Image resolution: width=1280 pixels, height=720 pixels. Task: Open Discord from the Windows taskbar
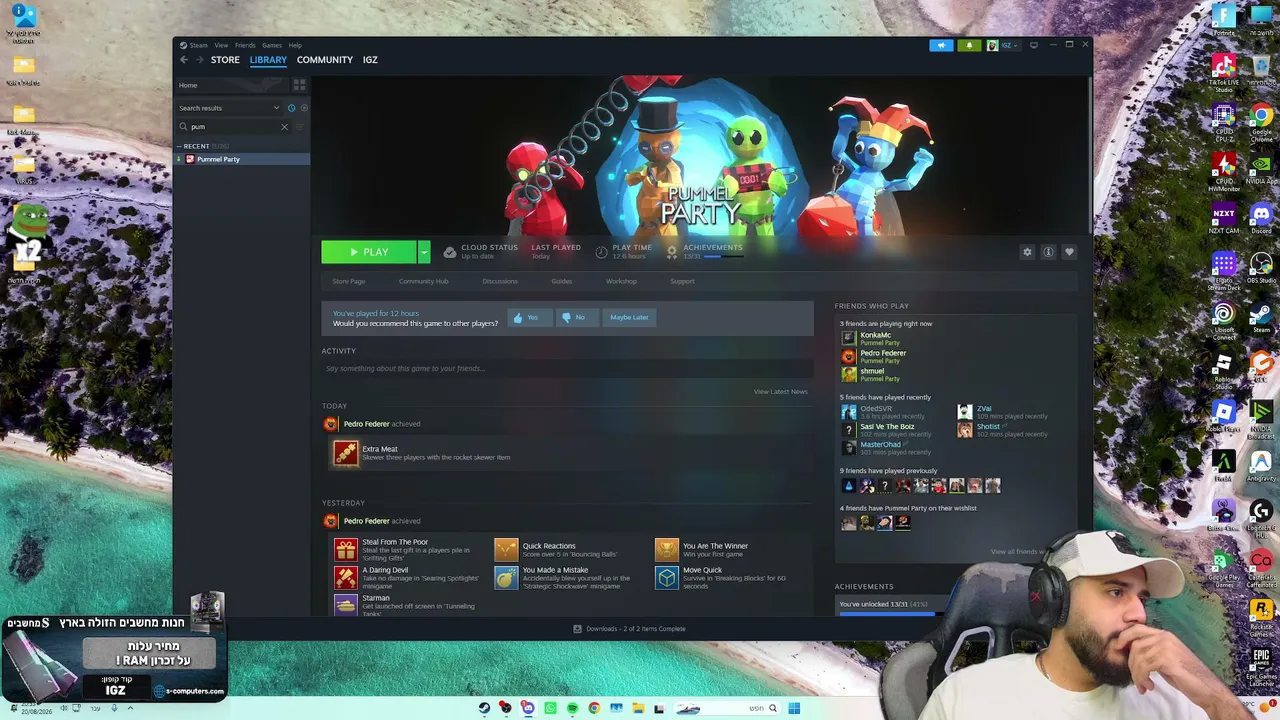(527, 708)
